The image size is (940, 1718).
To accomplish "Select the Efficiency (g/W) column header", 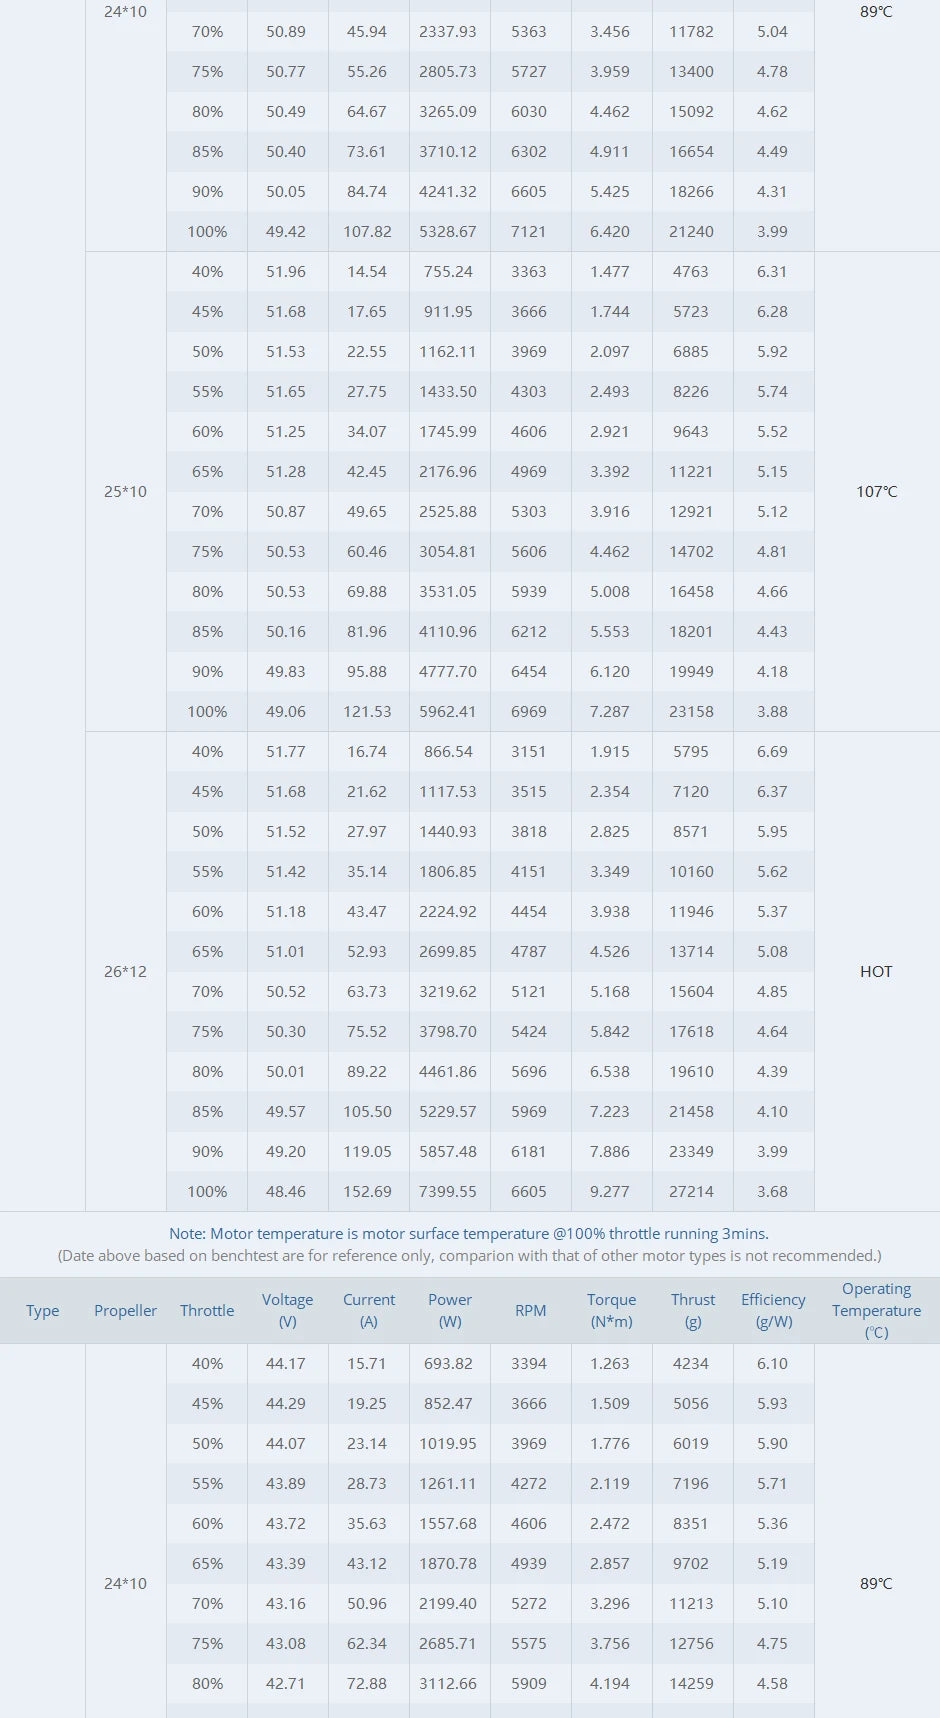I will point(773,1310).
